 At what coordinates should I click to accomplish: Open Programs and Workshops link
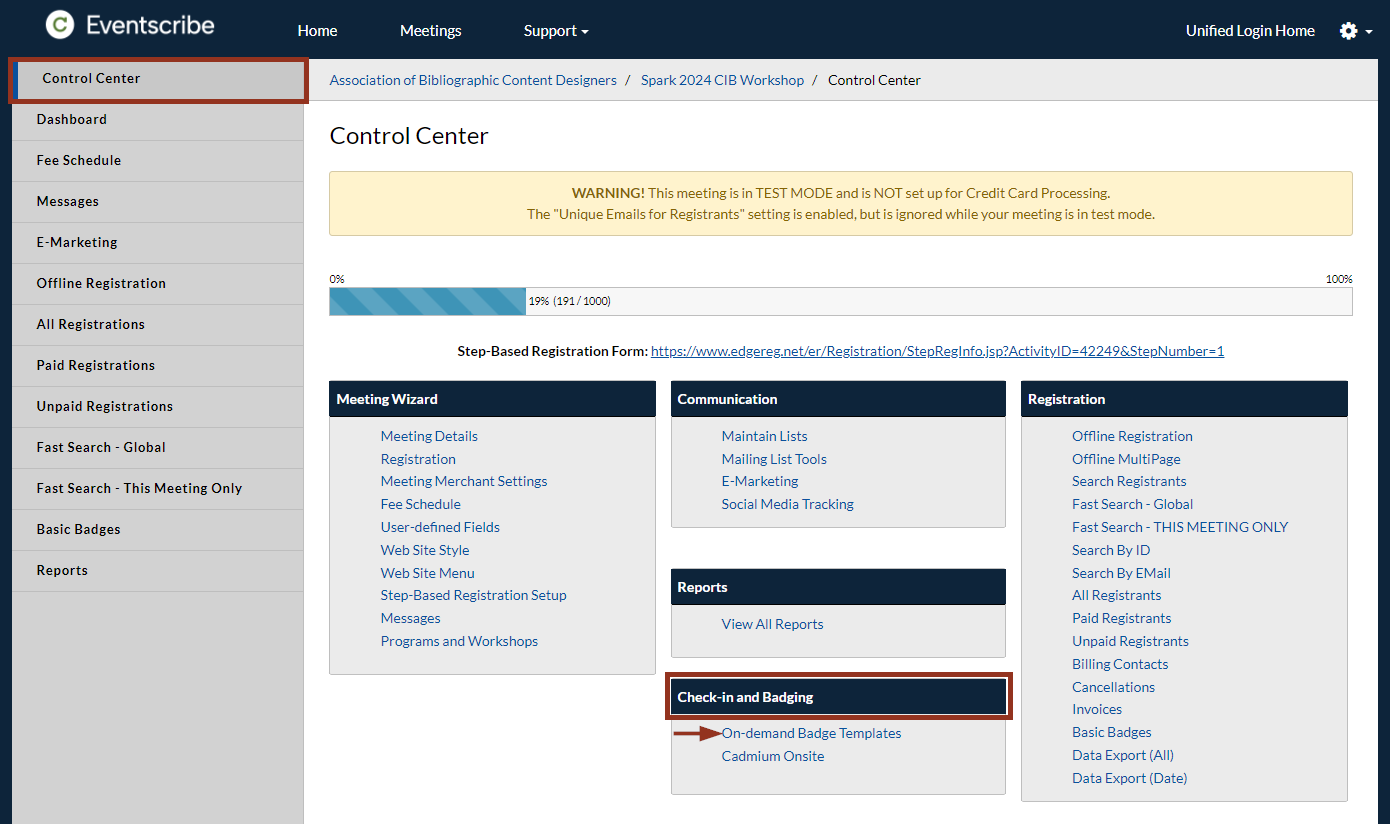[459, 641]
